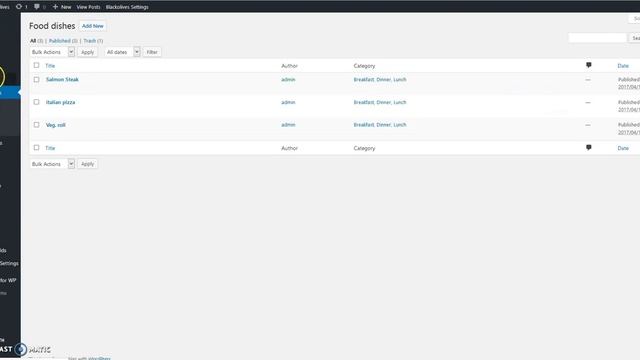Open Blackolives Settings in the admin bar
The image size is (640, 360).
[x=127, y=7]
